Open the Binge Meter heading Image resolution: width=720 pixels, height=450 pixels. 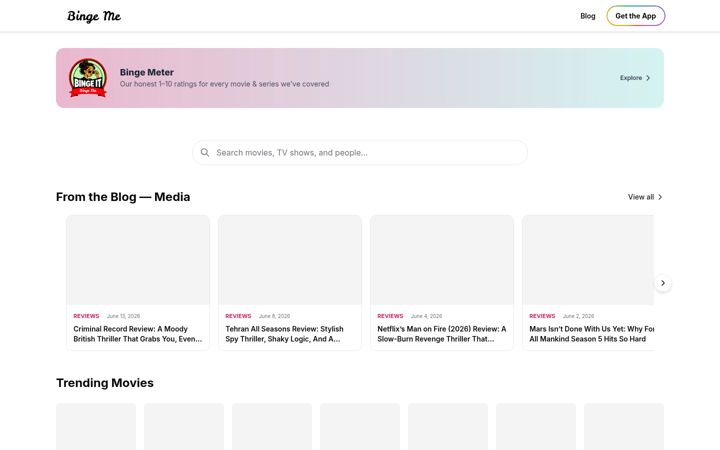pos(146,72)
